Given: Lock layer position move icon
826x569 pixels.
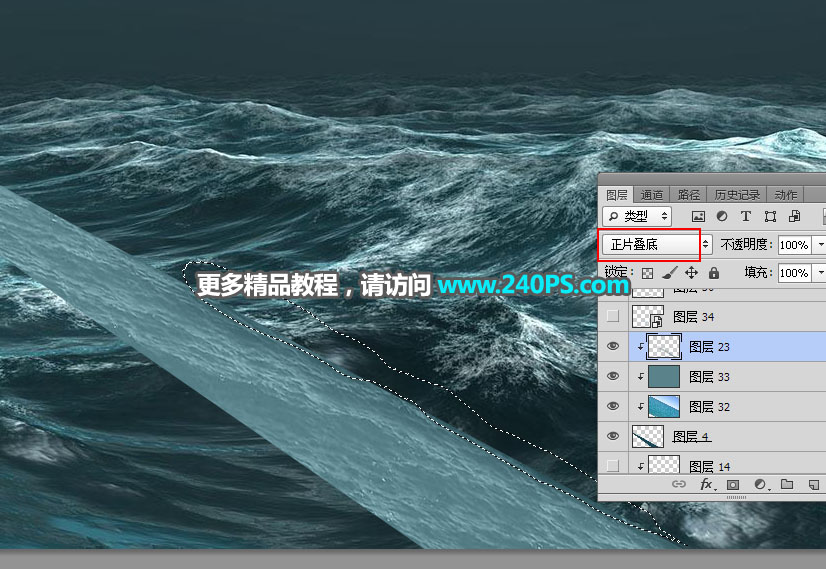Looking at the screenshot, I should (691, 272).
